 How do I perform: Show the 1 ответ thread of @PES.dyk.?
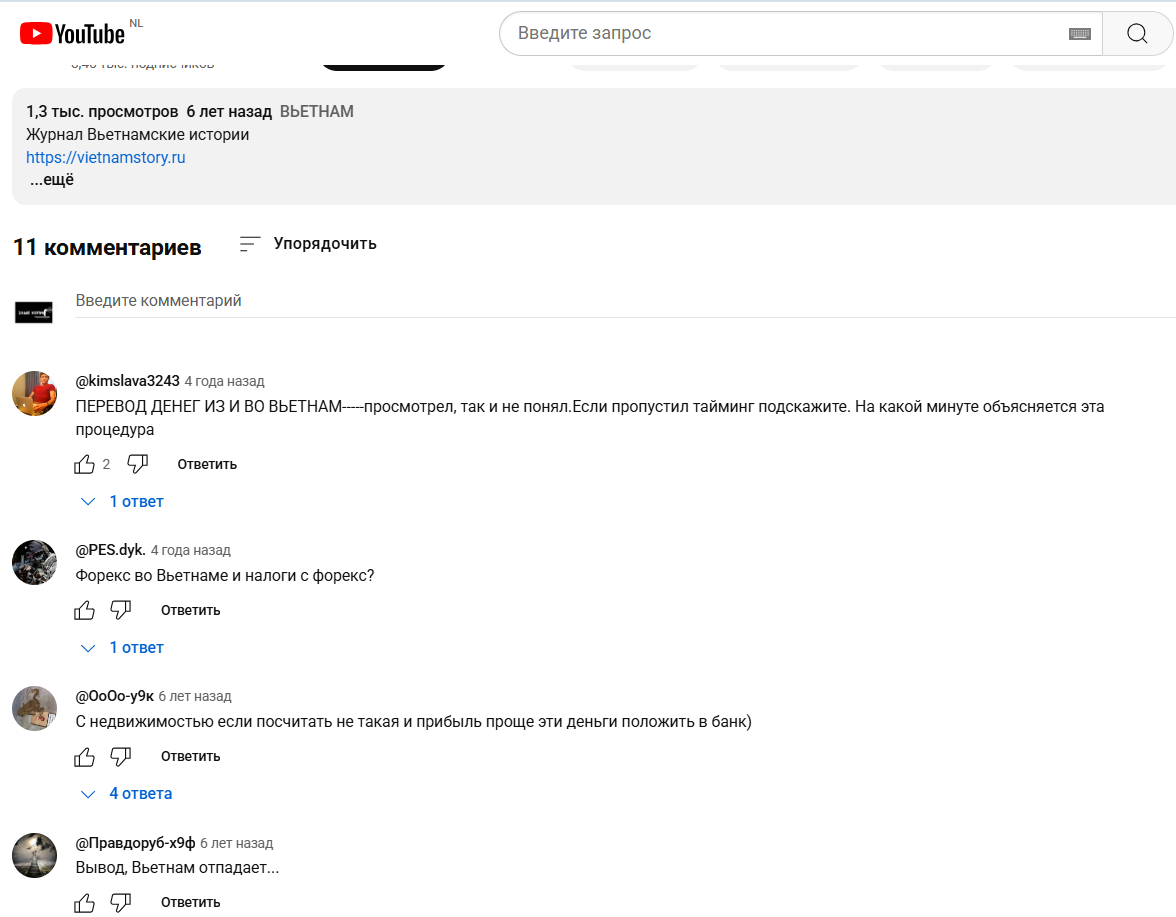coord(136,647)
